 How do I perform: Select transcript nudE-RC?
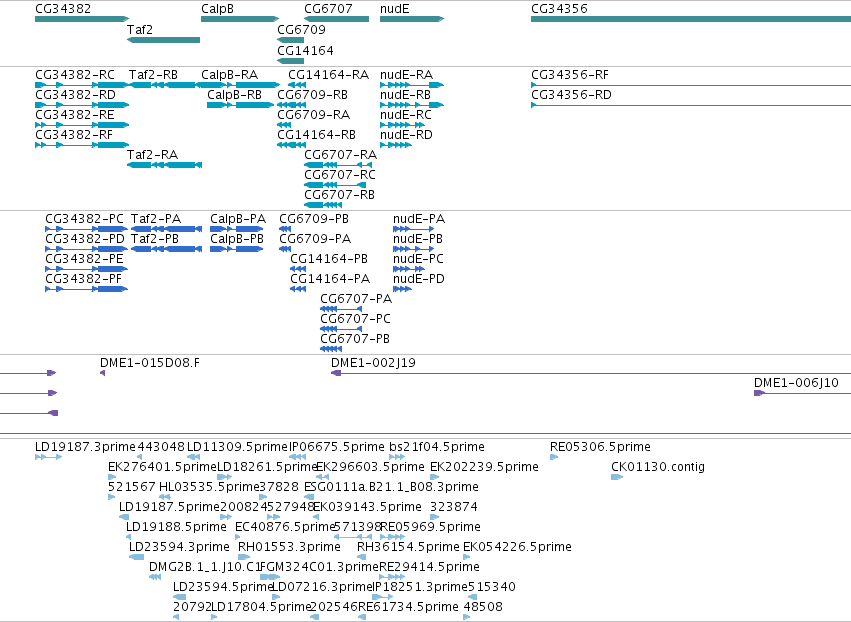pos(406,115)
